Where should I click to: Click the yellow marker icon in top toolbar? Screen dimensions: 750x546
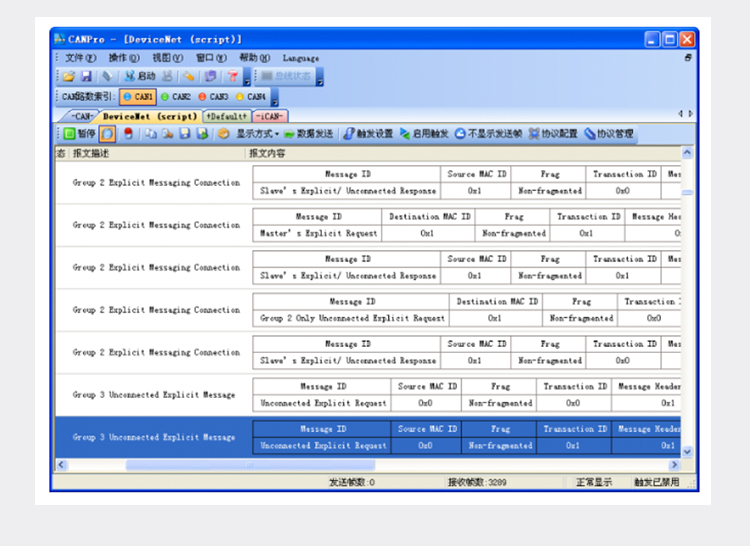coord(189,76)
